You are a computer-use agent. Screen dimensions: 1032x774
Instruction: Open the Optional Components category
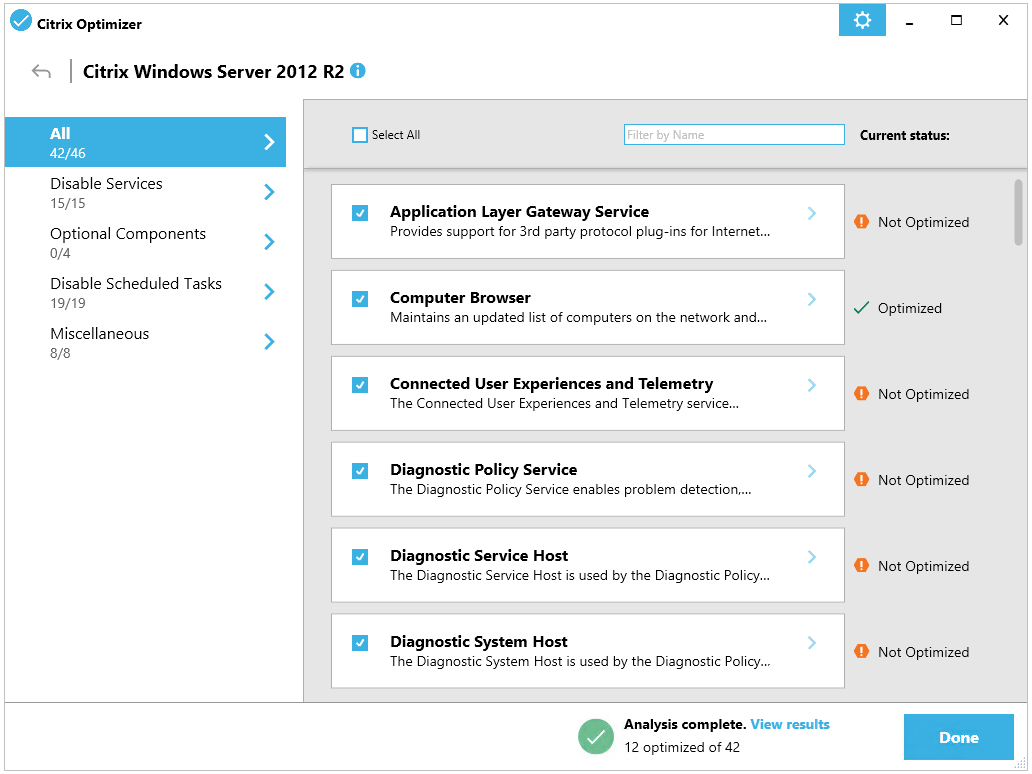coord(145,242)
